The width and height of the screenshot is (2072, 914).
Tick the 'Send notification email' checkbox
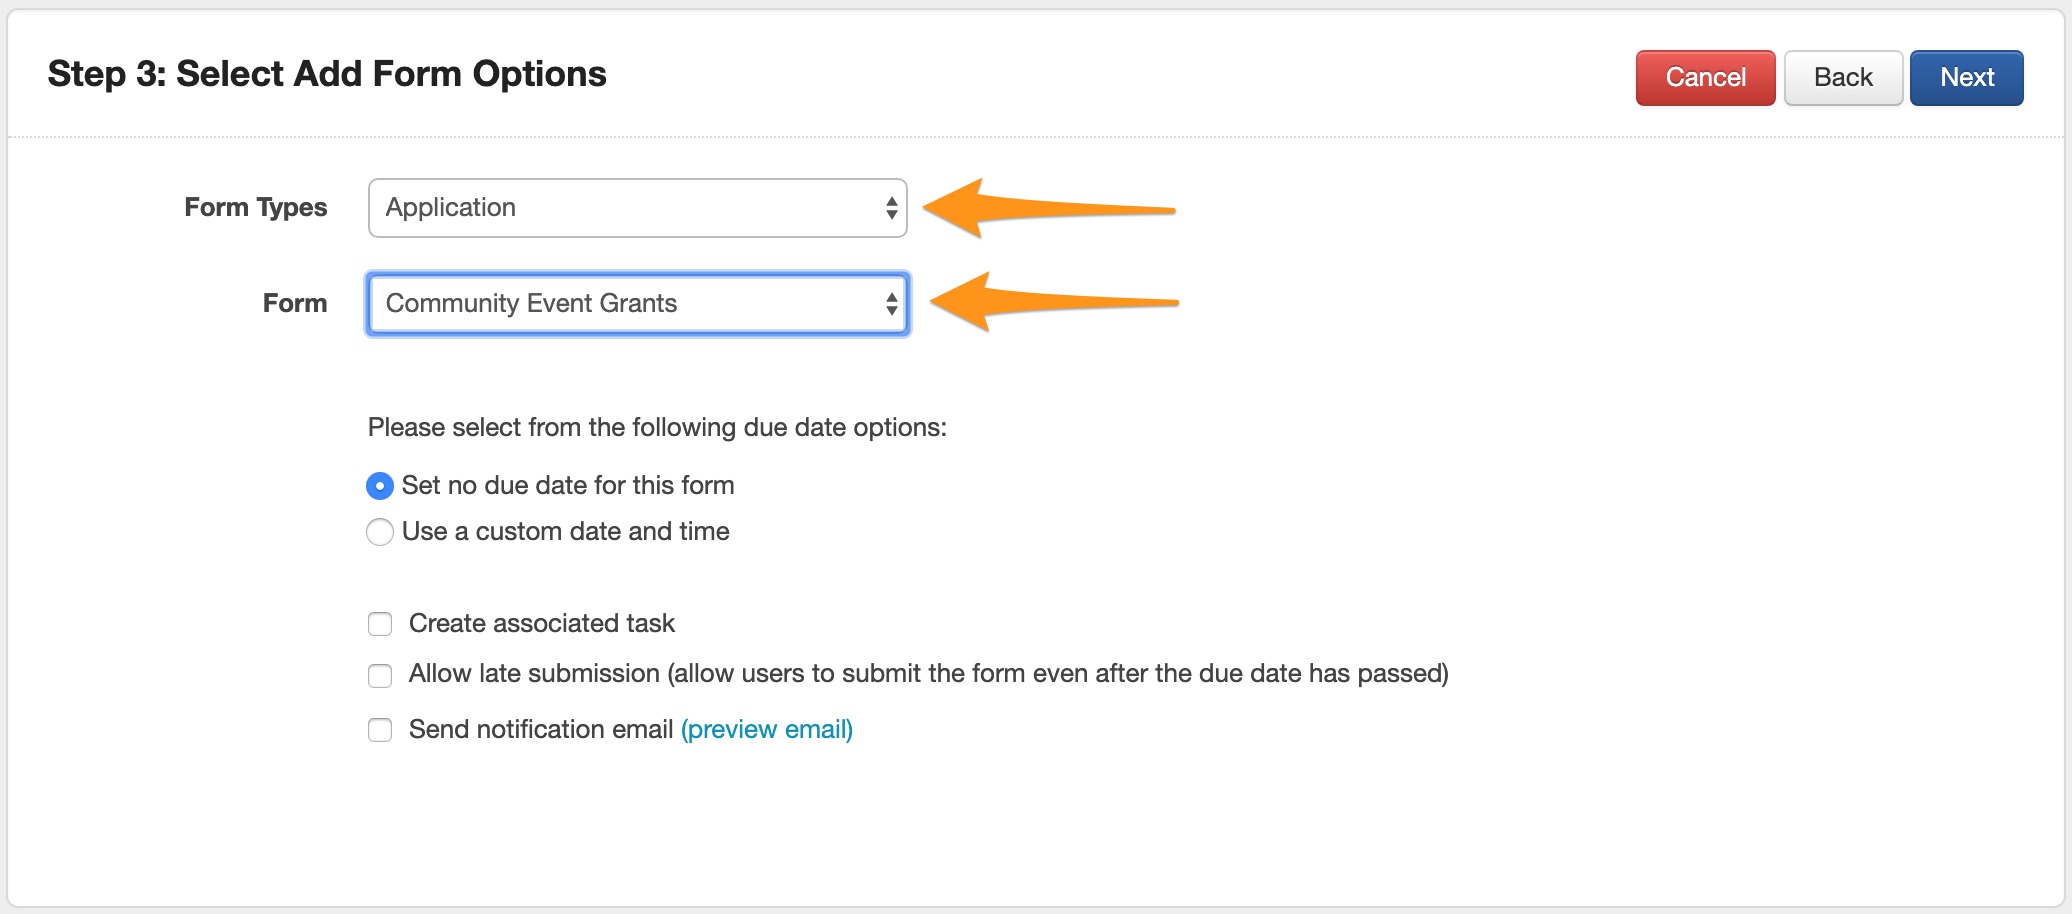click(380, 730)
